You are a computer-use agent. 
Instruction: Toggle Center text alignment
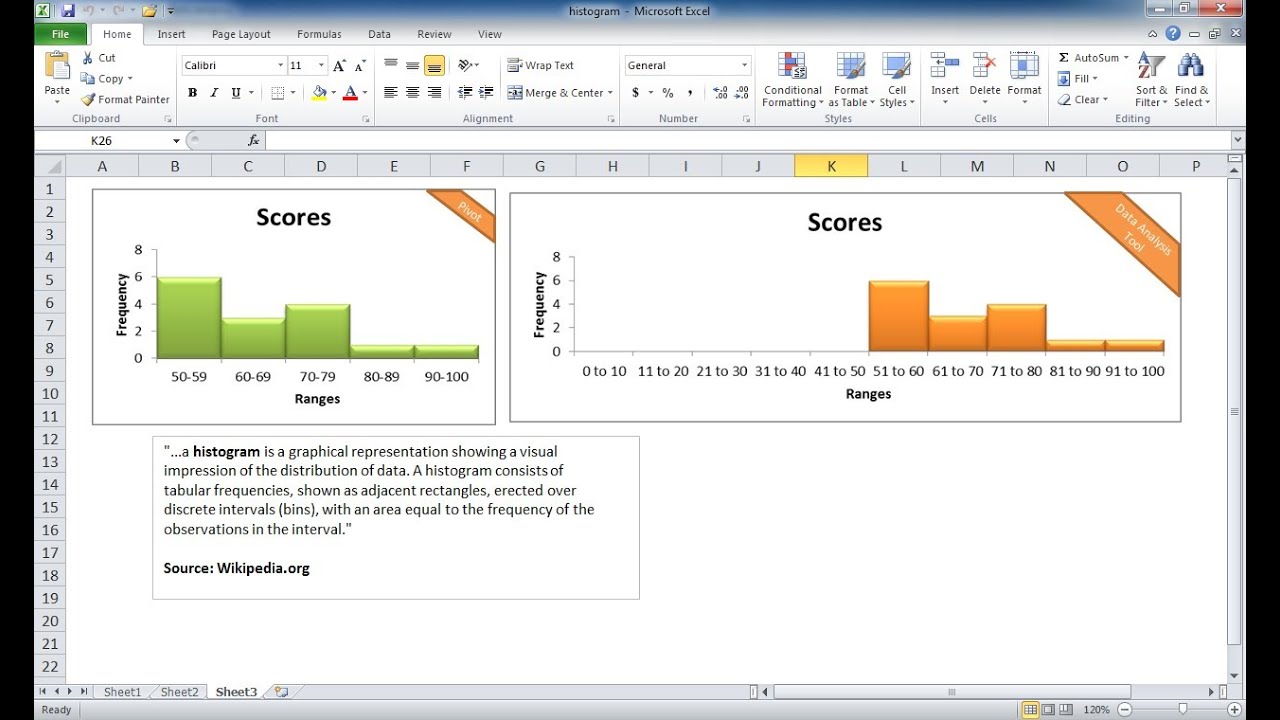pos(412,93)
